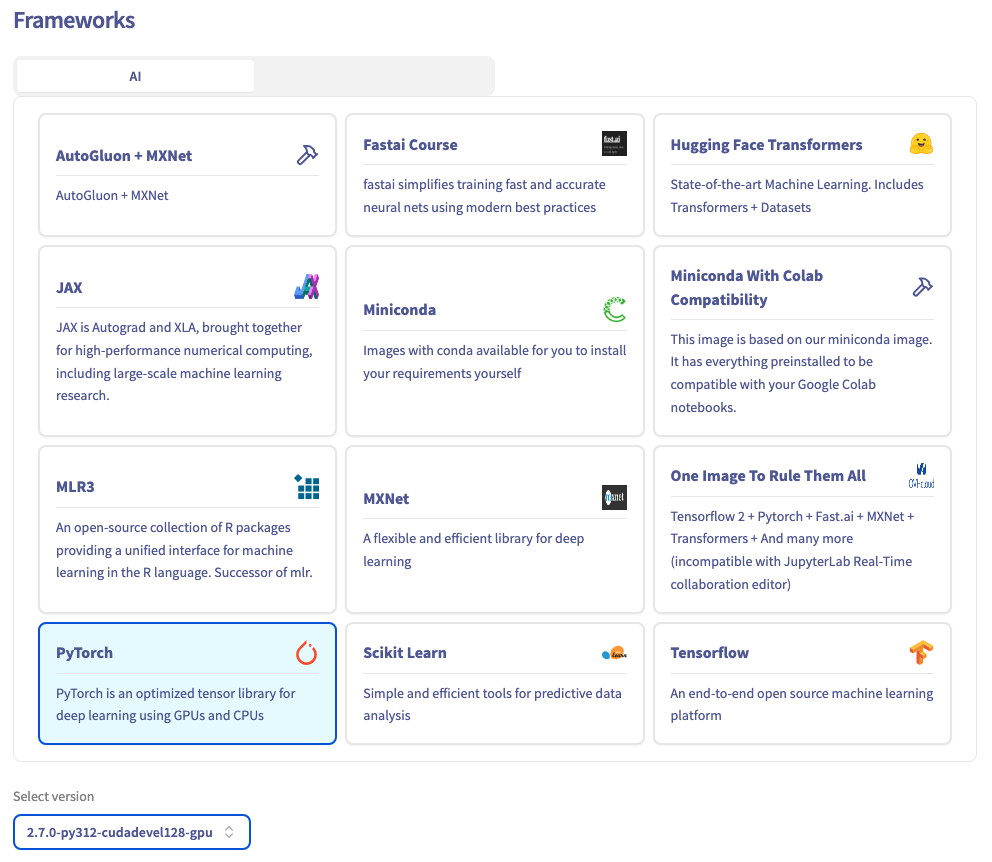Click the predictive data analysis description

pos(492,705)
